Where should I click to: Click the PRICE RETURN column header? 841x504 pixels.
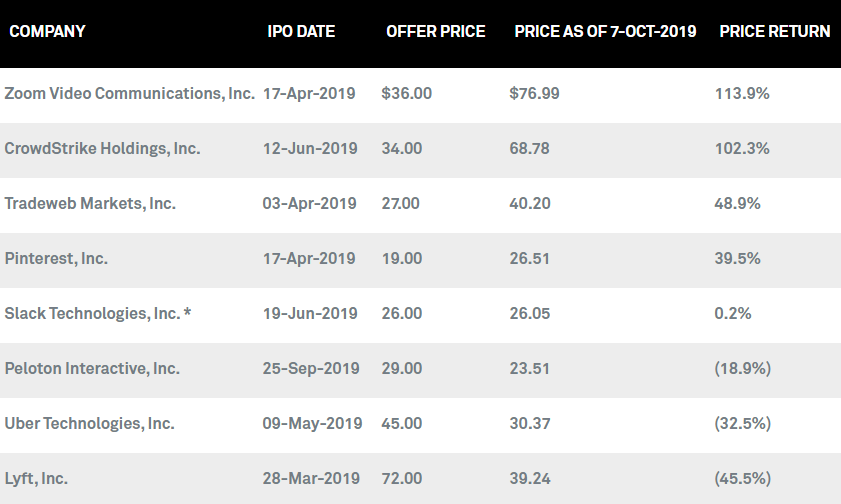pos(774,32)
